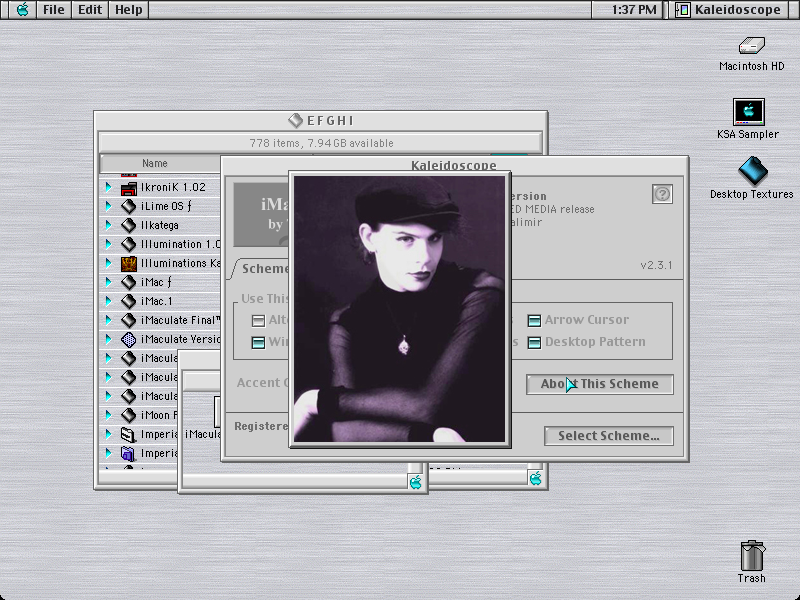Select the Ilkatega scheme icon
The width and height of the screenshot is (800, 600).
point(129,225)
